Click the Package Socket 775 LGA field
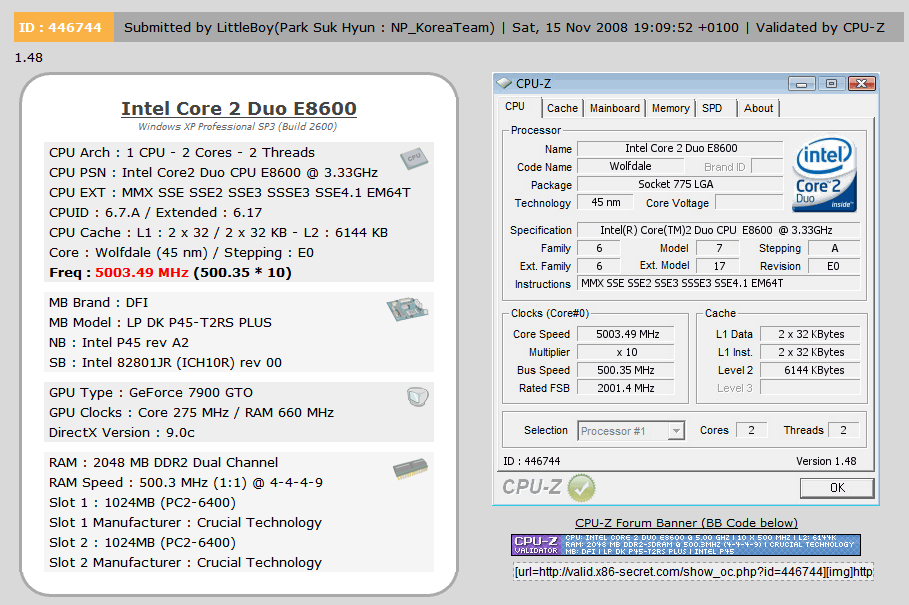909x605 pixels. (681, 184)
